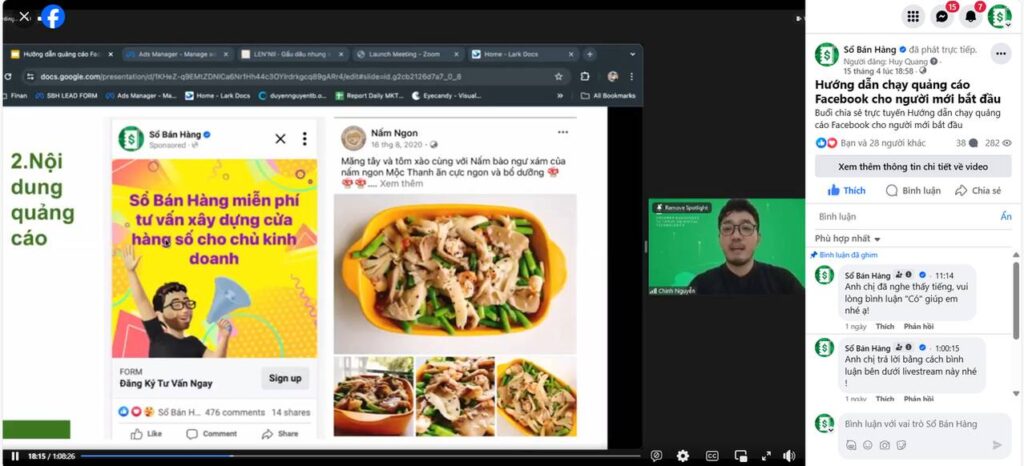The width and height of the screenshot is (1024, 466).
Task: Toggle fullscreen video mode
Action: pyautogui.click(x=767, y=456)
